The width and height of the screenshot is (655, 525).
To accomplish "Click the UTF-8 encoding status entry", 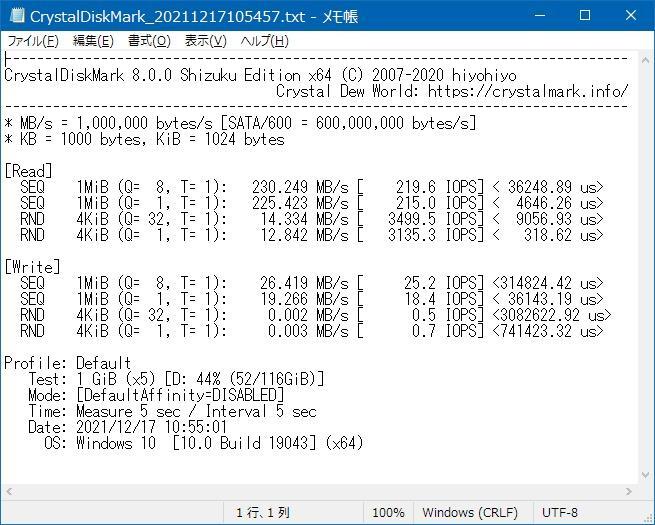I will (559, 512).
